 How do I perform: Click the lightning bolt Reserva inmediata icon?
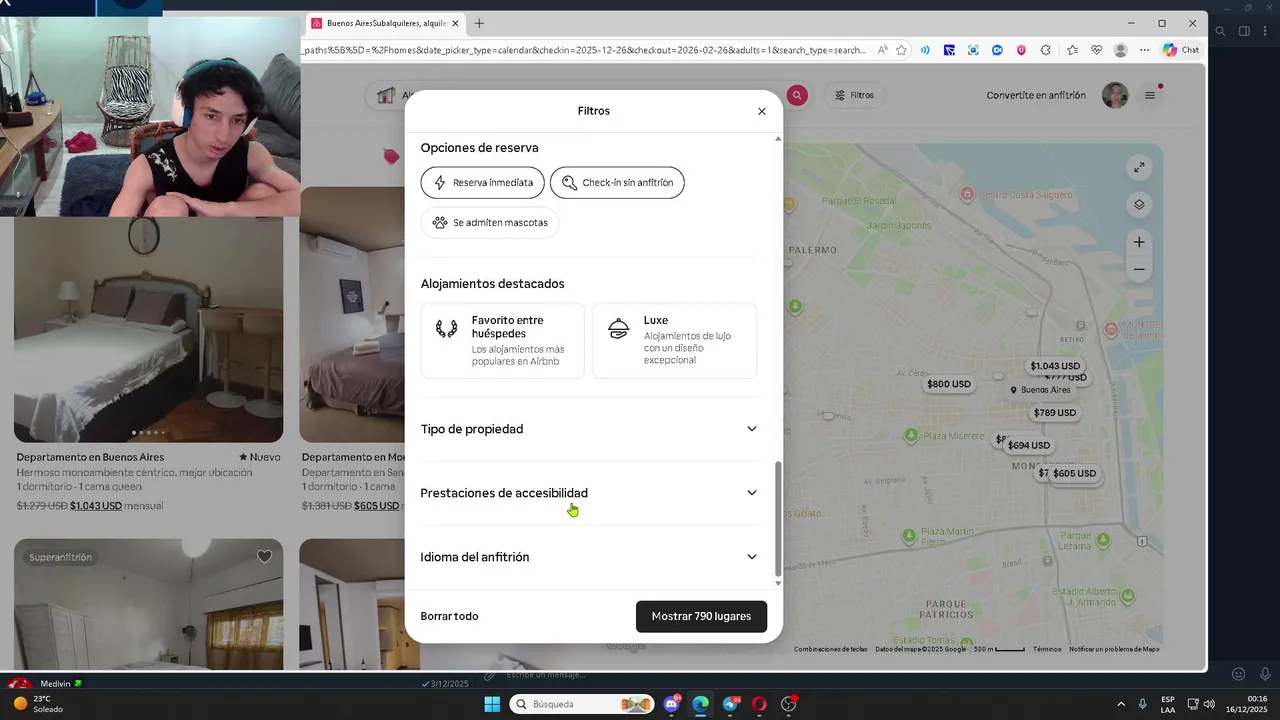[x=440, y=183]
